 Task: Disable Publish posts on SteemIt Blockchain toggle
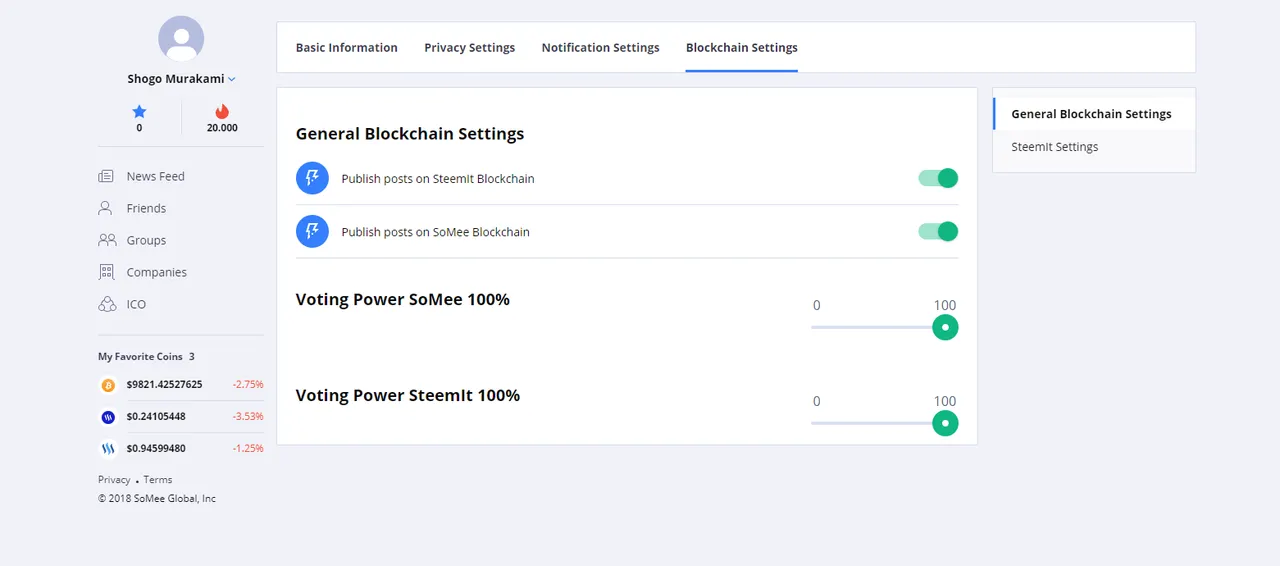pos(938,178)
